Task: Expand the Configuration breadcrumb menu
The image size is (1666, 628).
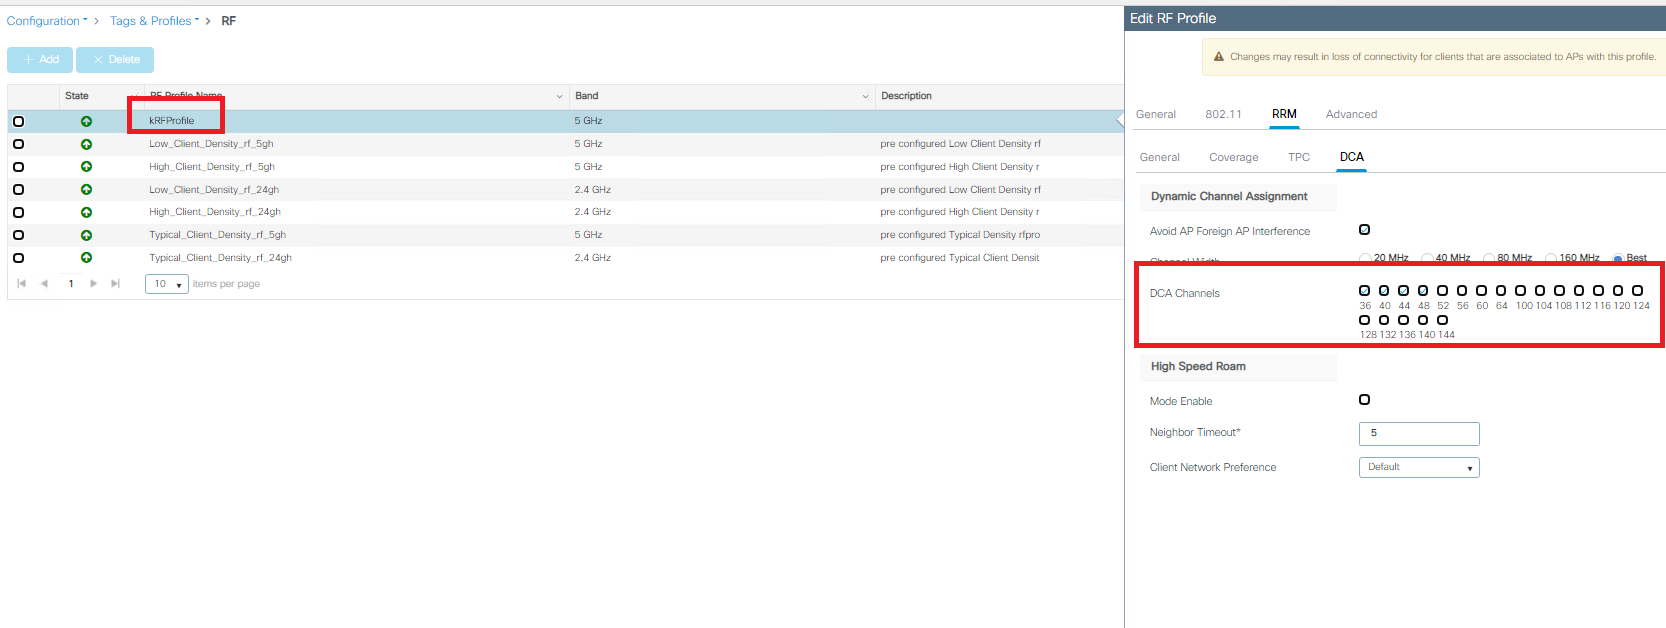Action: 47,21
